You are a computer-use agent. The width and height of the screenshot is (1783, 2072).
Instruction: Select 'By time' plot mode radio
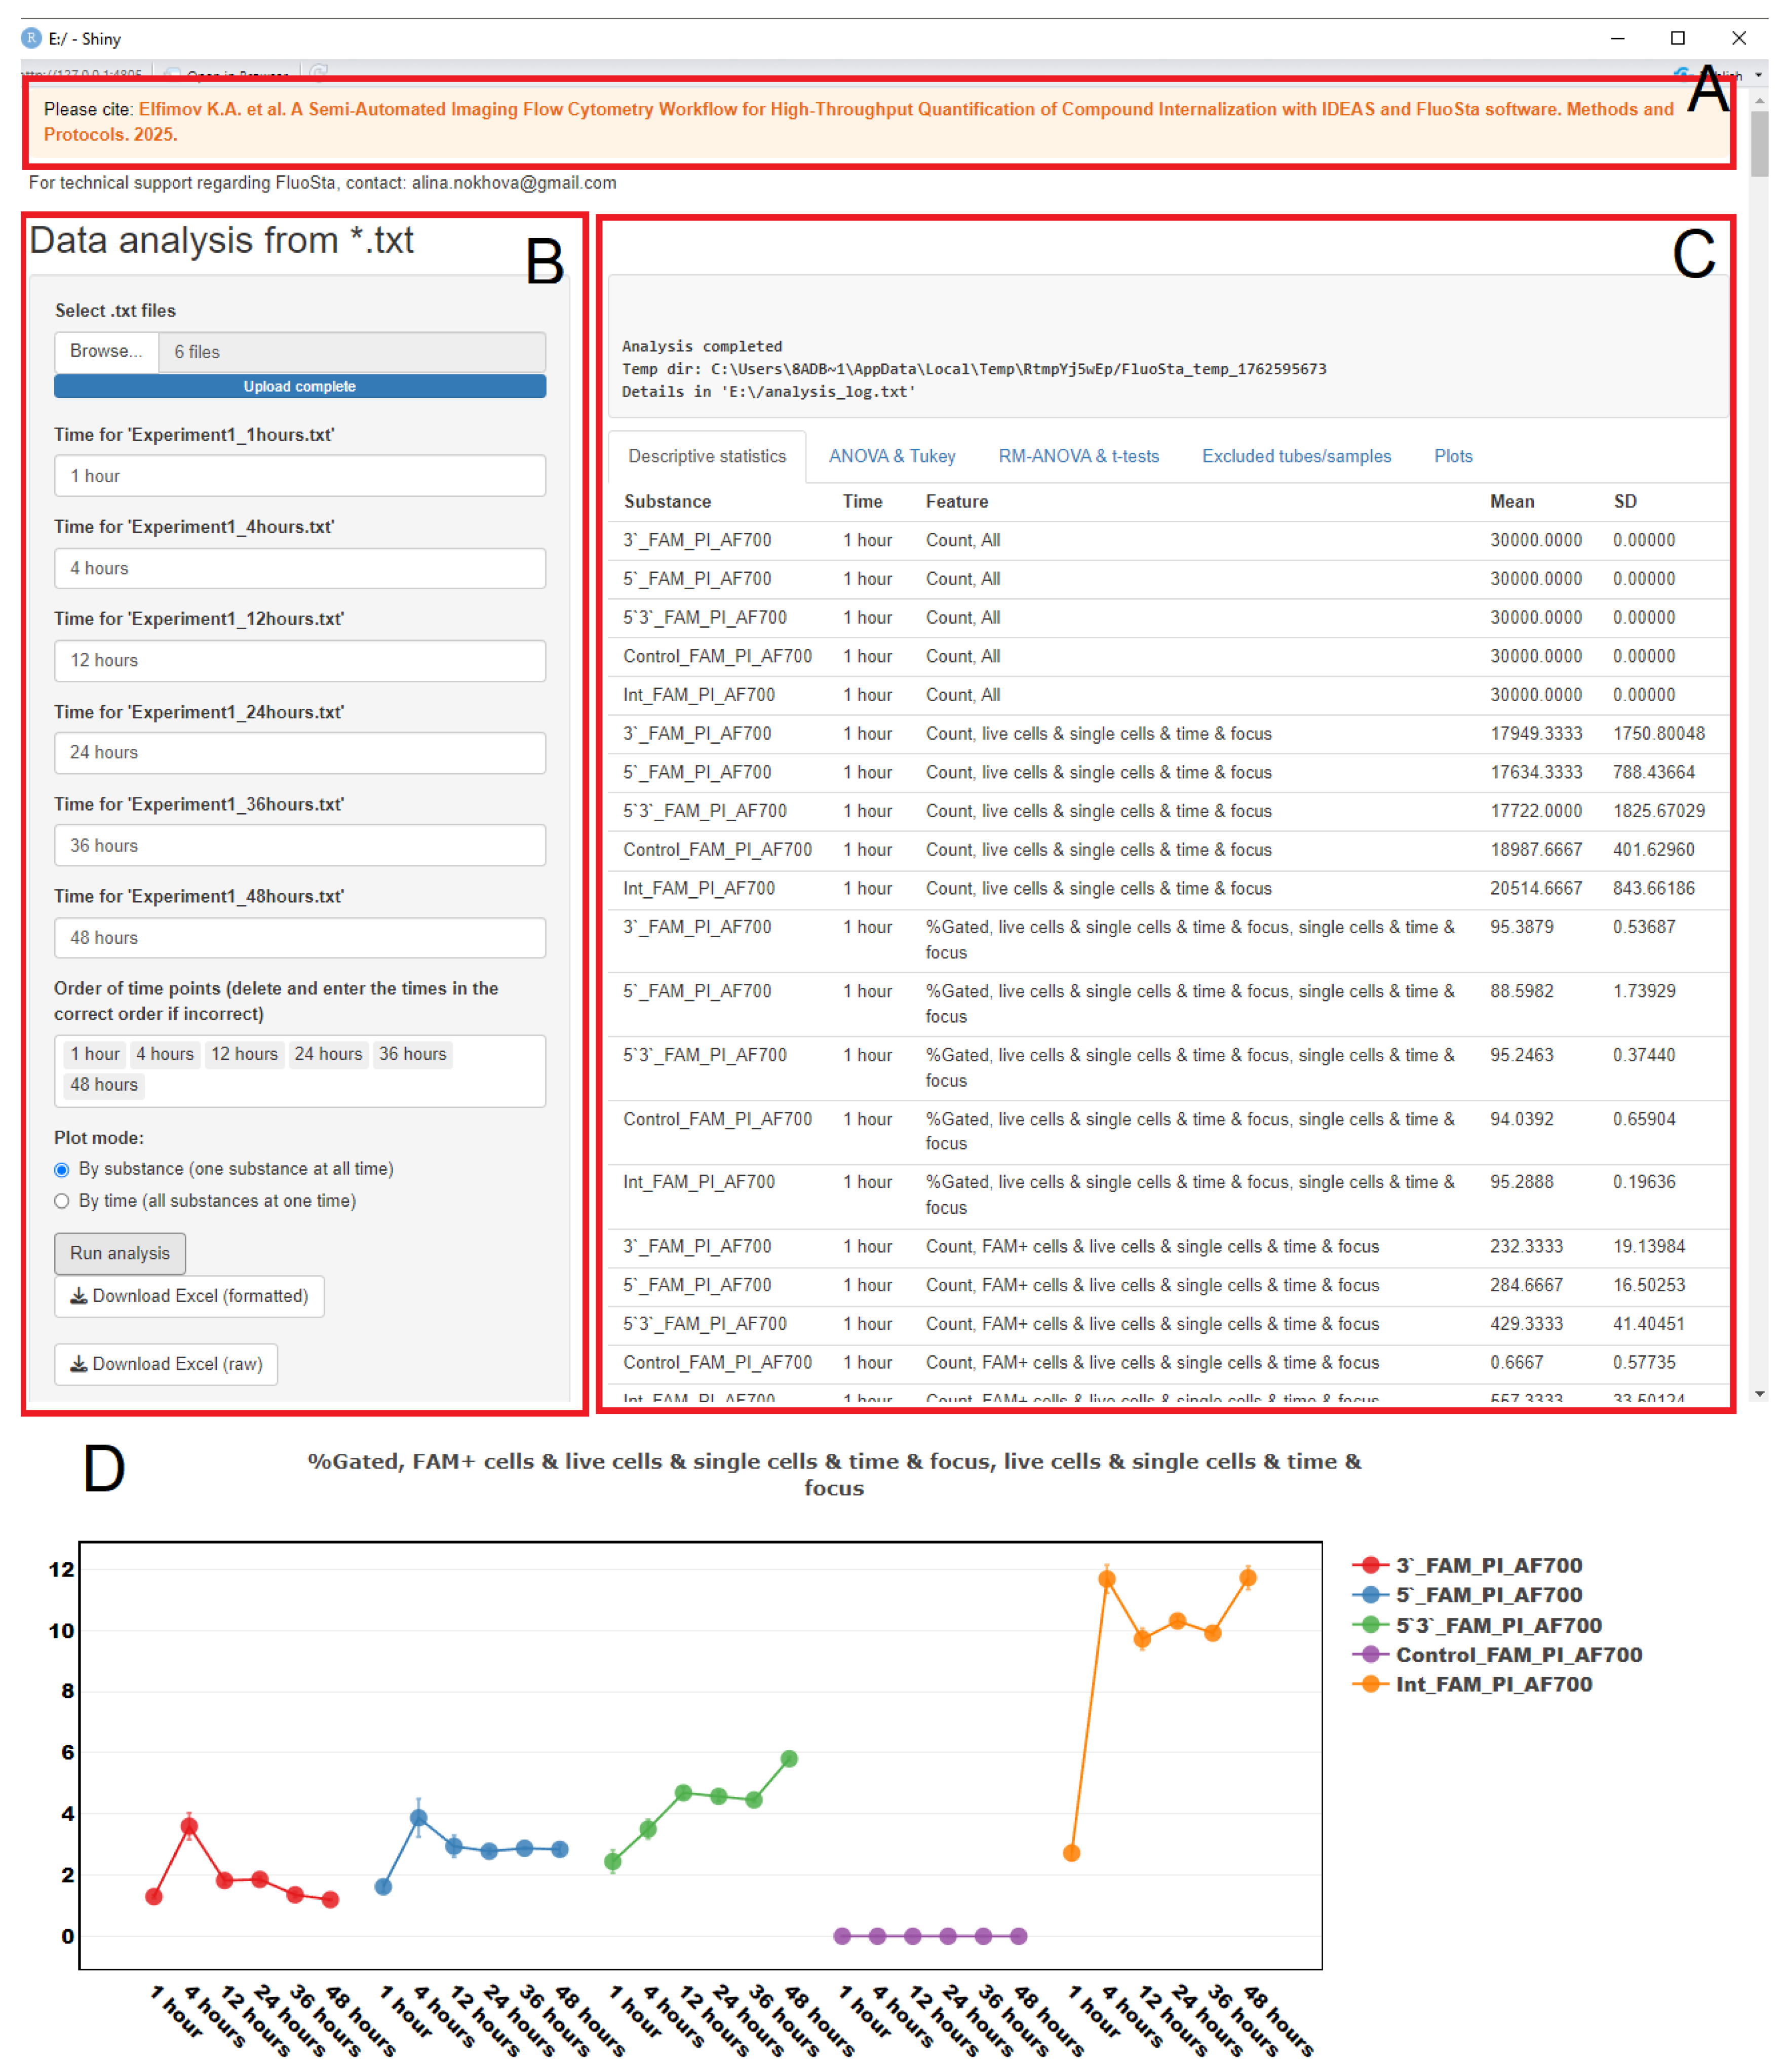pyautogui.click(x=62, y=1201)
